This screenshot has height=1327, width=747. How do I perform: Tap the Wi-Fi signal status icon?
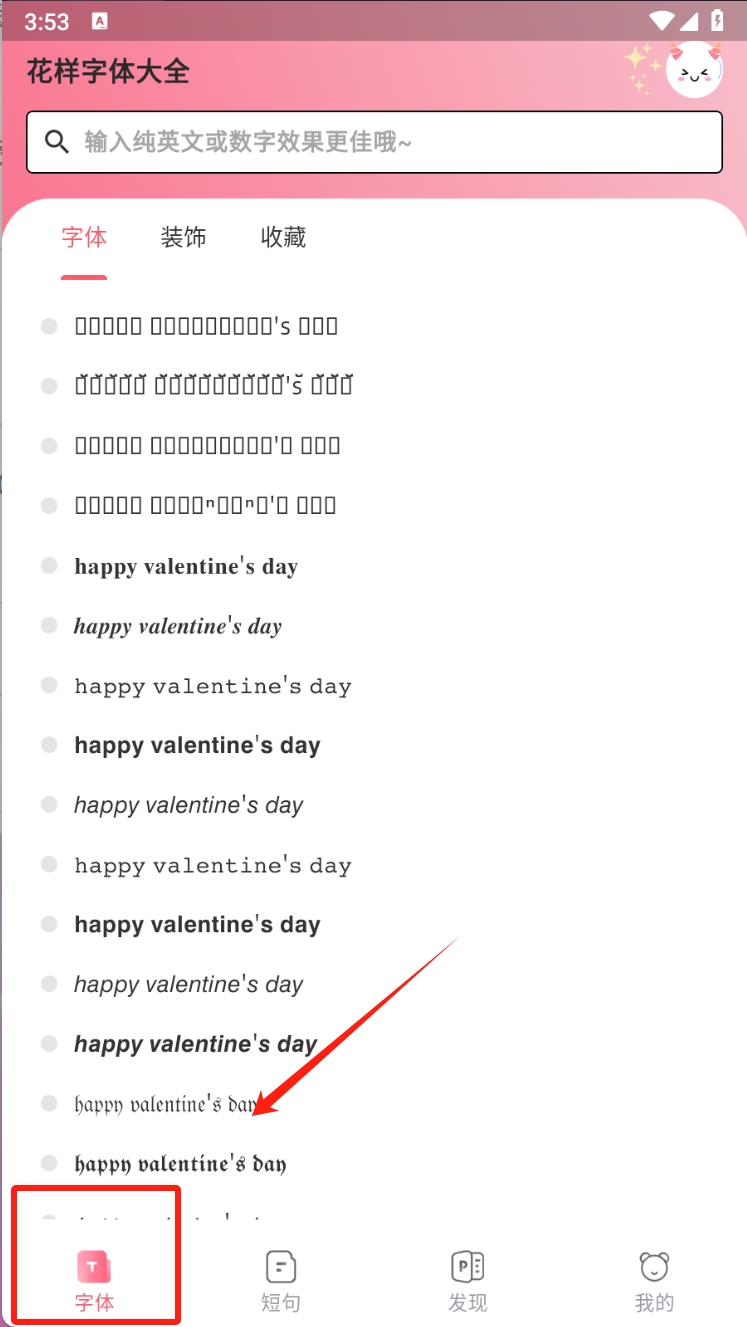click(x=662, y=20)
